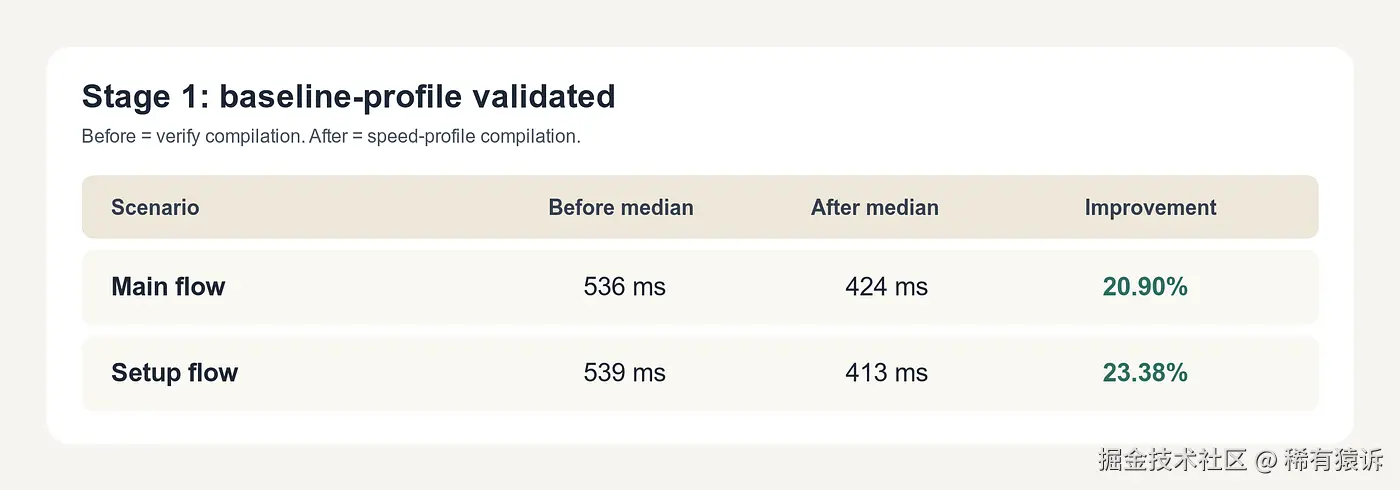
Task: Click the 539 ms before value
Action: coord(625,373)
